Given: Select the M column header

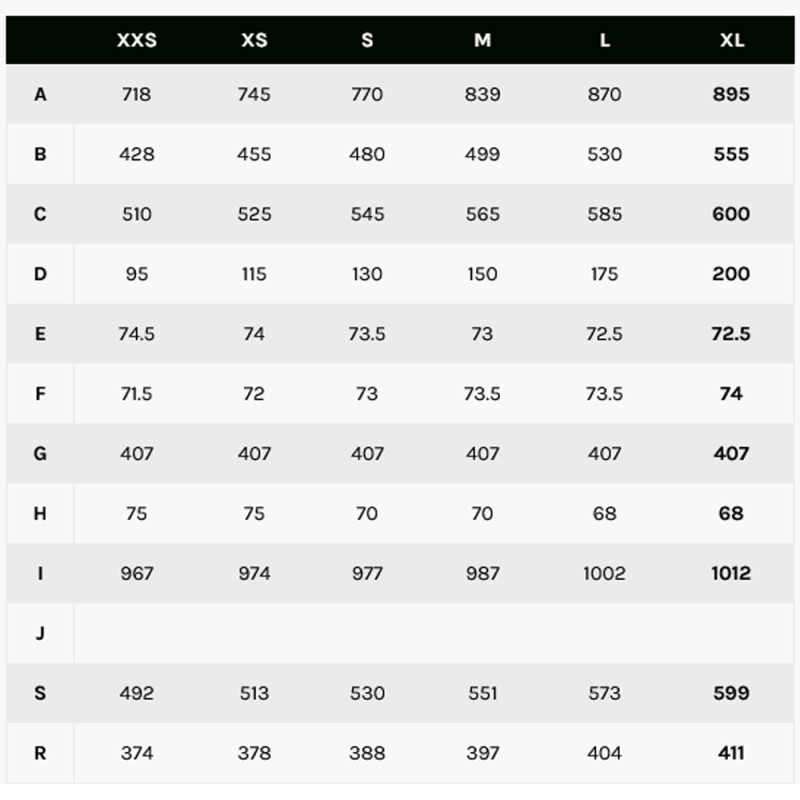Looking at the screenshot, I should (x=482, y=41).
